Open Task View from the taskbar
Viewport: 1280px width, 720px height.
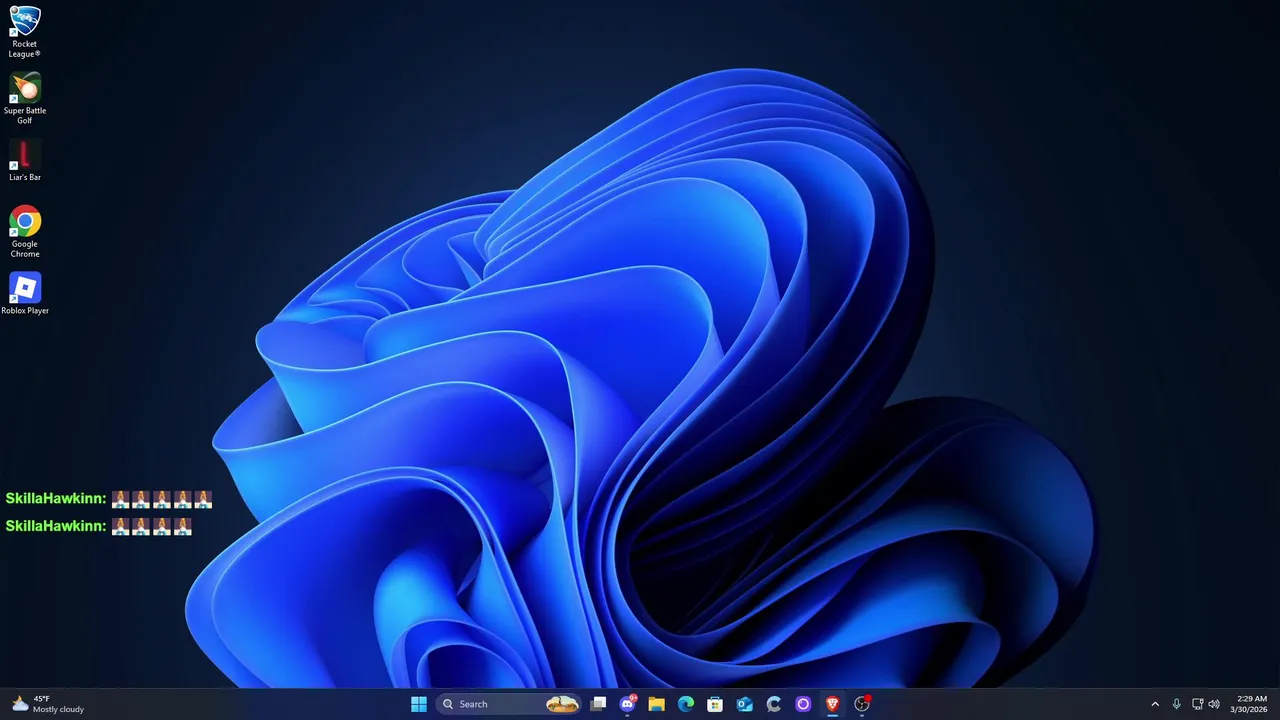(598, 704)
